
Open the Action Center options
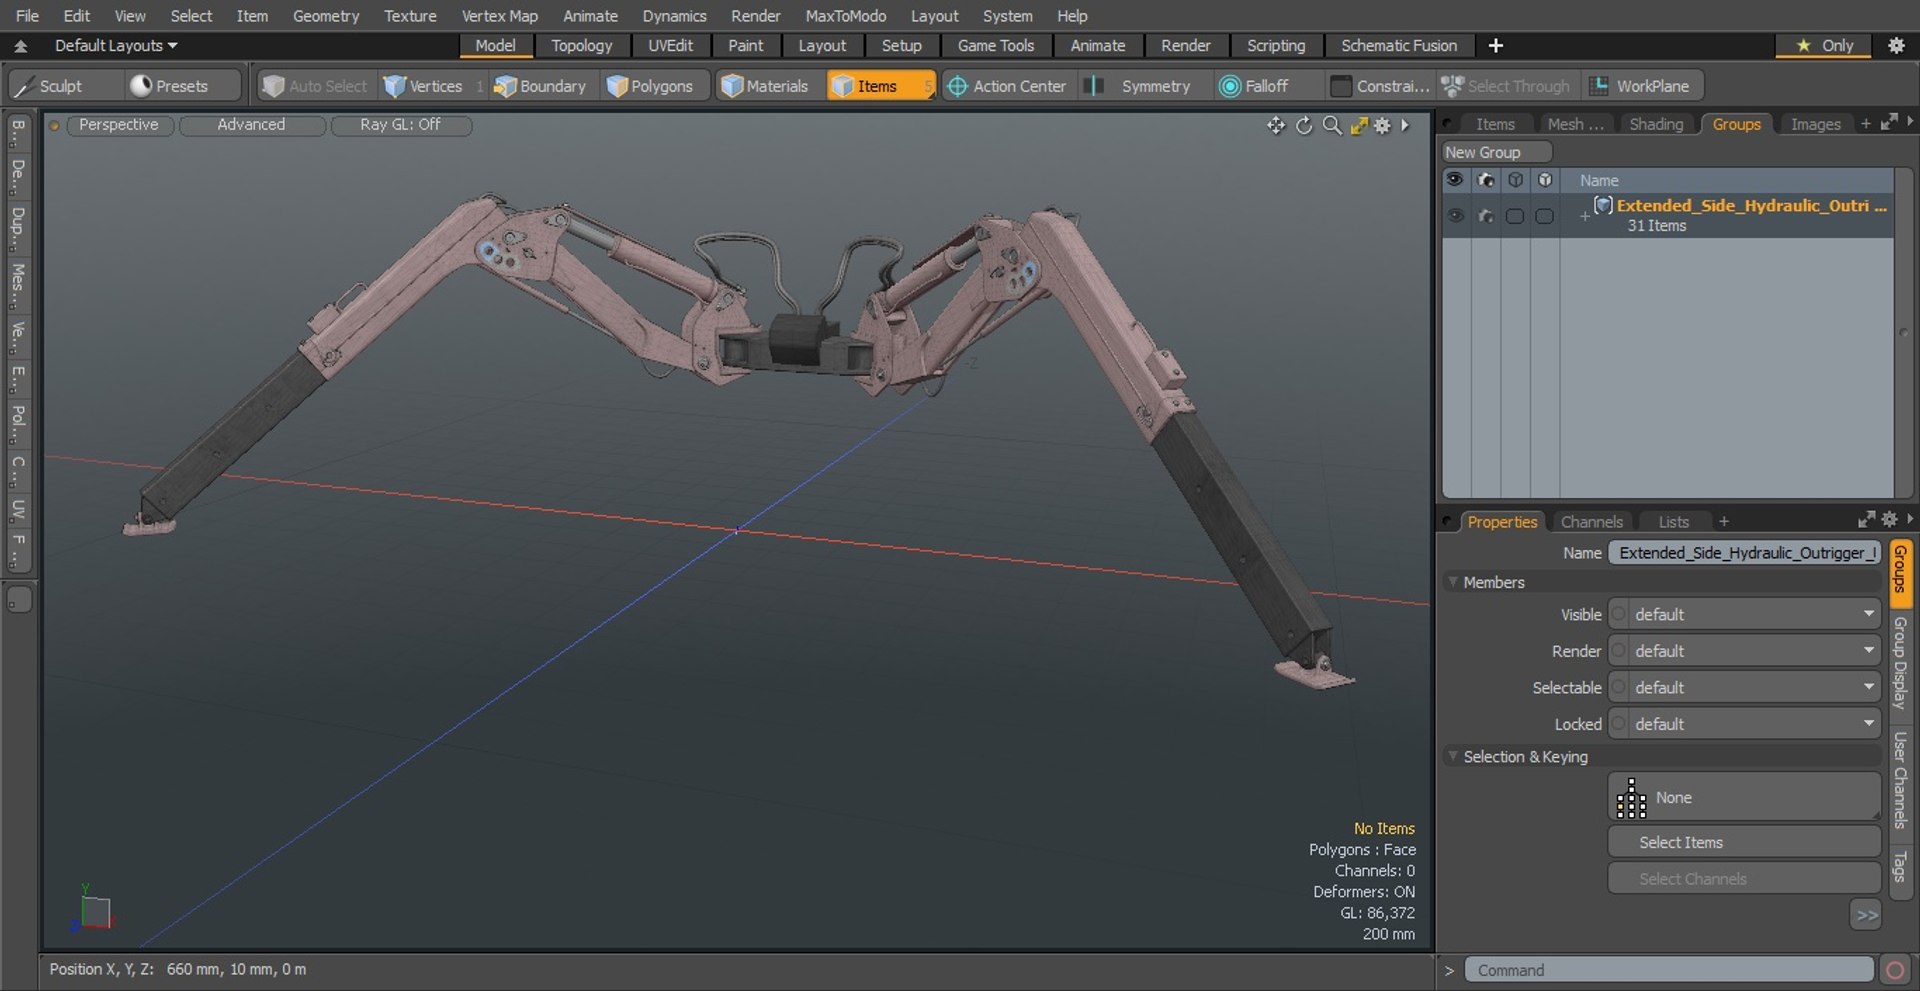pos(1007,86)
